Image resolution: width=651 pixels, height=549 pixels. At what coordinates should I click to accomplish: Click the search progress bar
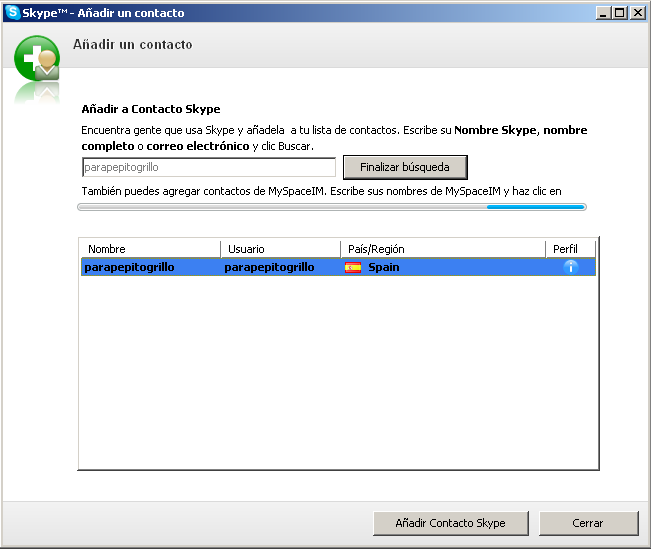(332, 207)
